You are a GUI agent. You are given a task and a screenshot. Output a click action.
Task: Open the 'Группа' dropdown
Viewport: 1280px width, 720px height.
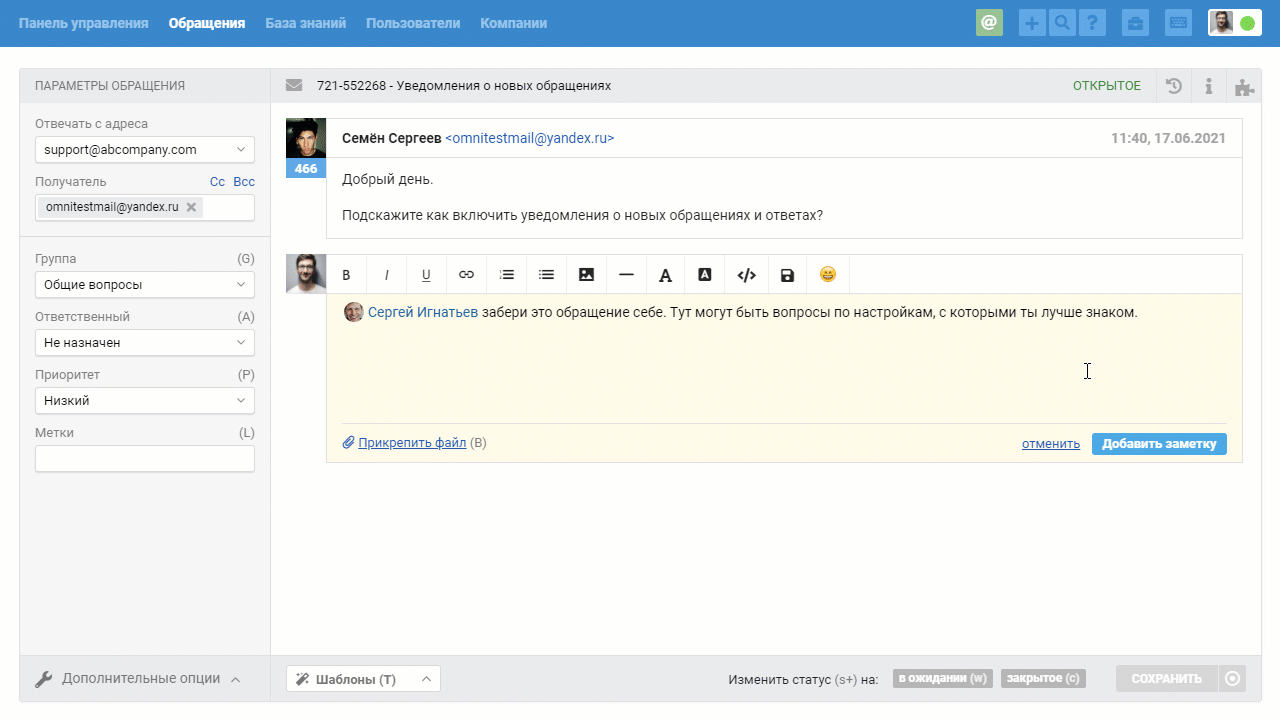tap(145, 285)
